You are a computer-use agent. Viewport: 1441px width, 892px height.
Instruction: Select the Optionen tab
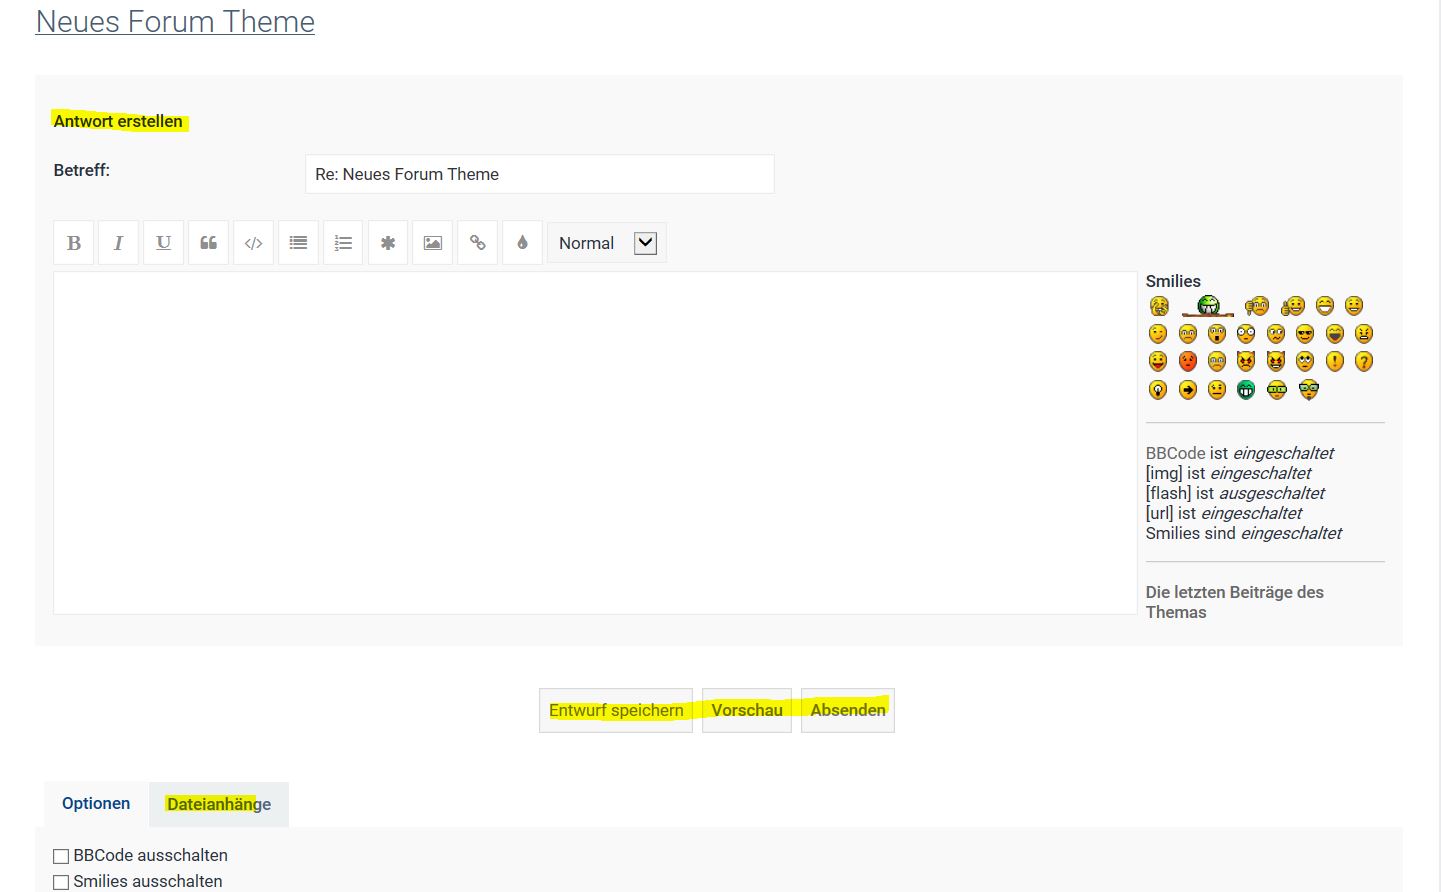click(96, 804)
